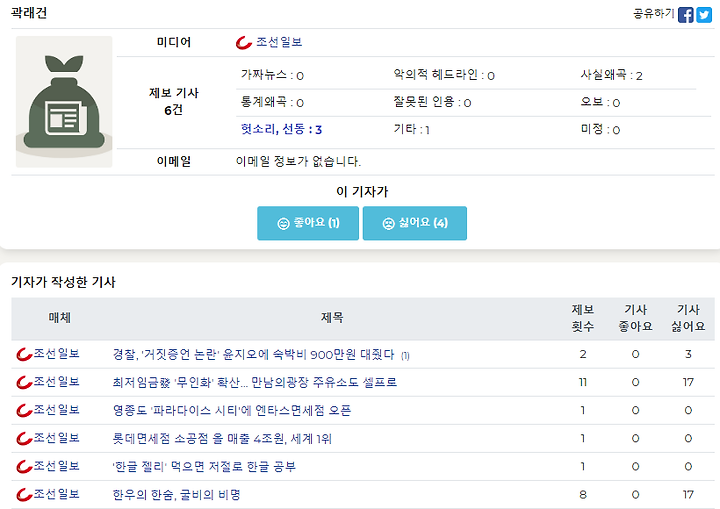This screenshot has height=509, width=720.
Task: Click the 사실왜곡 : 2 statistic
Action: [612, 75]
